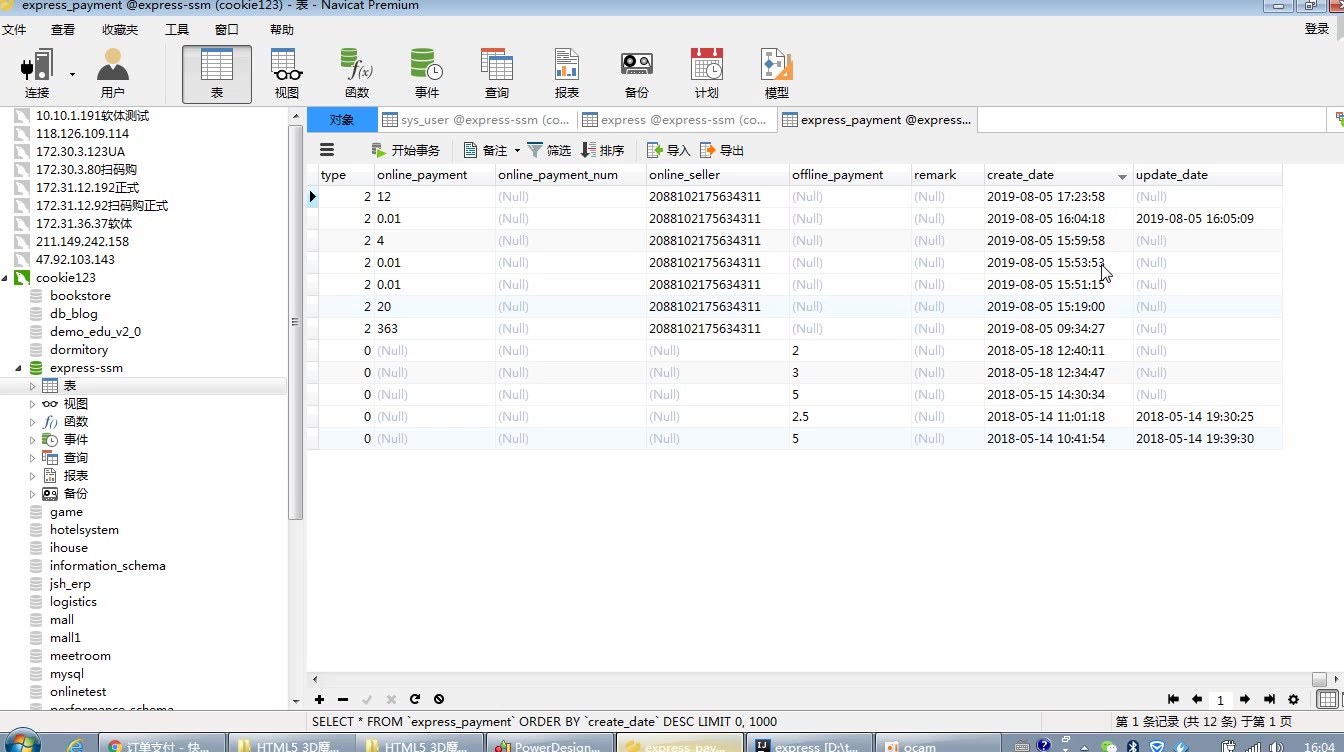This screenshot has height=752, width=1344.
Task: Go to the next page of records
Action: click(1244, 700)
